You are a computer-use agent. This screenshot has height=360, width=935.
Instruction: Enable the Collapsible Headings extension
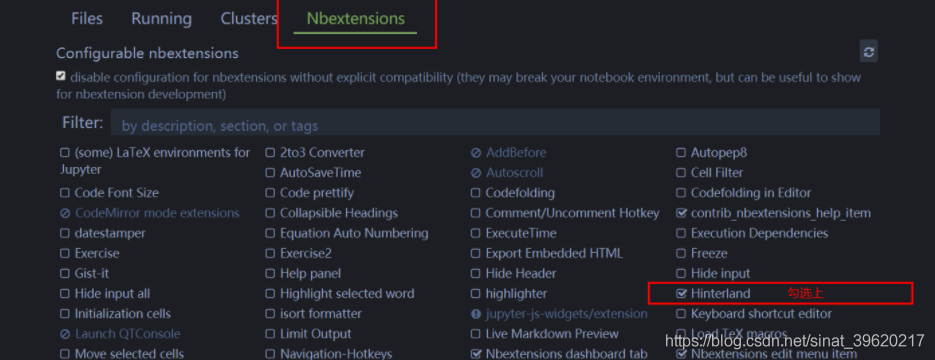[270, 213]
